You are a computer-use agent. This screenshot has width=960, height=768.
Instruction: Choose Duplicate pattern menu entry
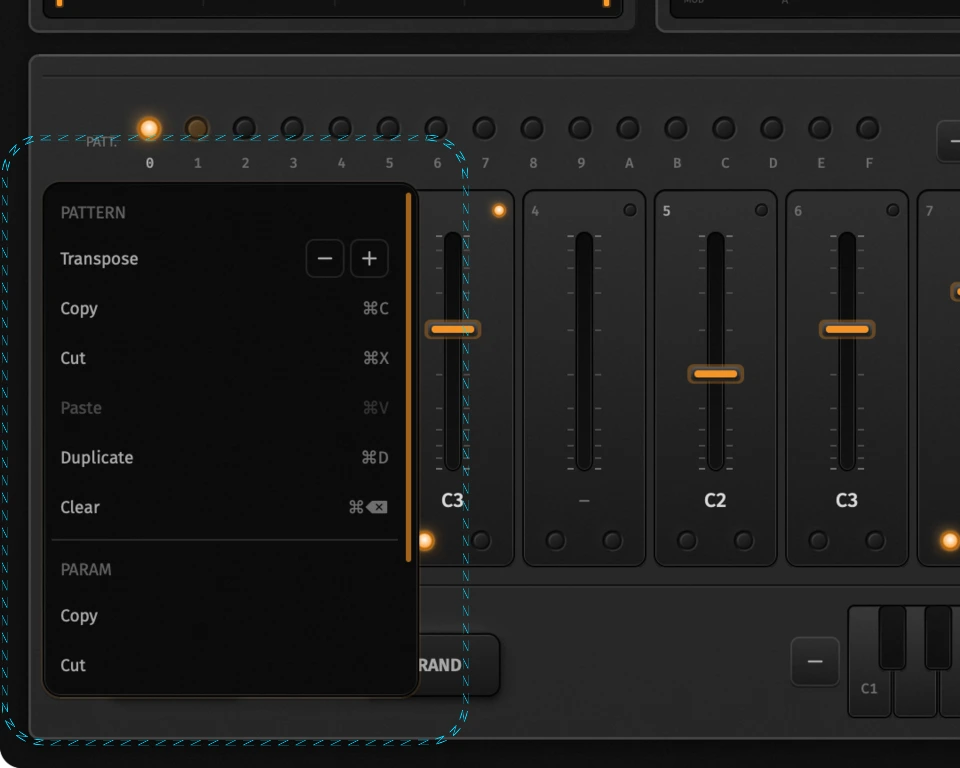[225, 457]
